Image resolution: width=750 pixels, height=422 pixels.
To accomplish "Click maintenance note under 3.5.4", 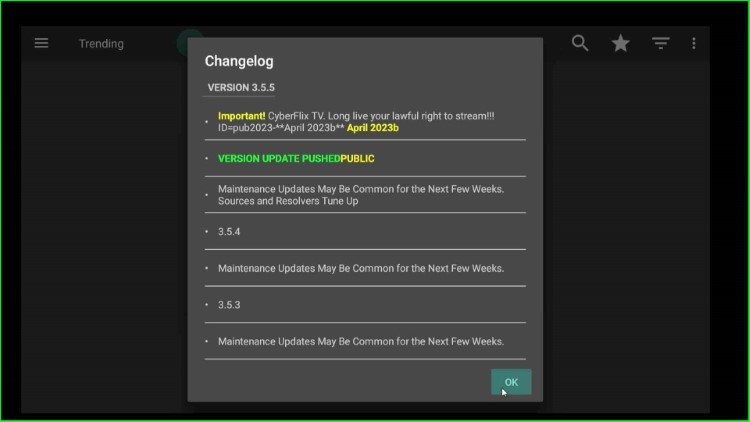I will [361, 268].
